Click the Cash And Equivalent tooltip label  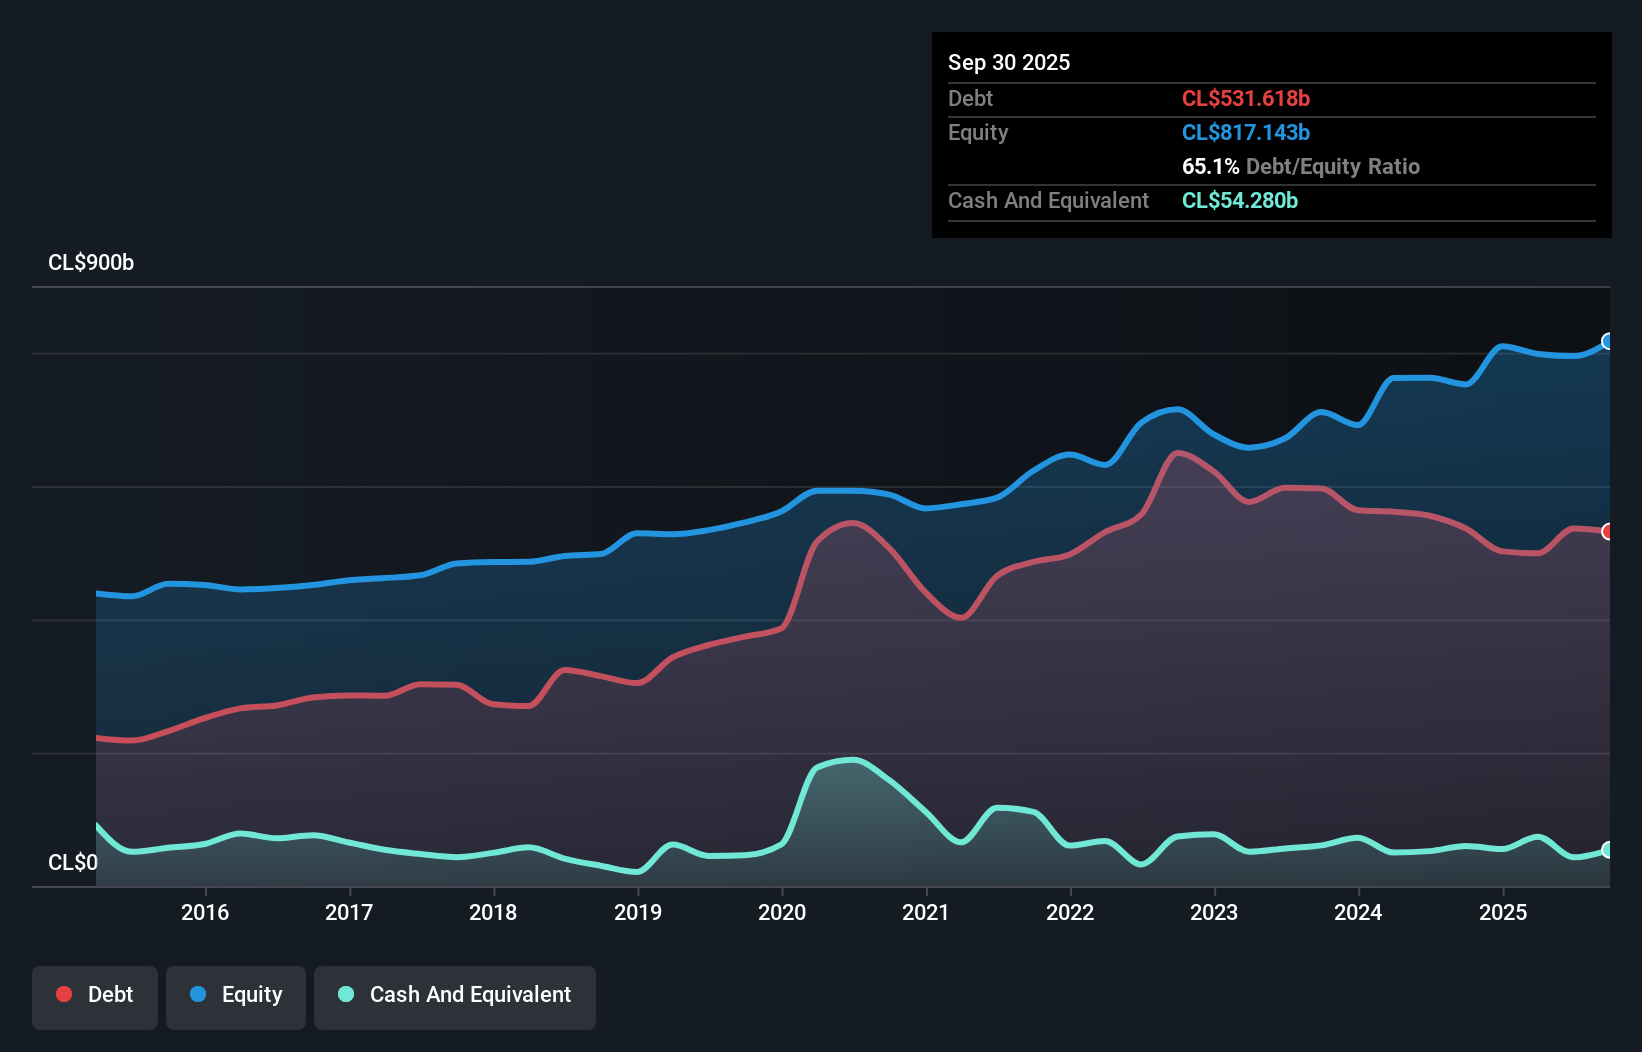tap(1048, 200)
